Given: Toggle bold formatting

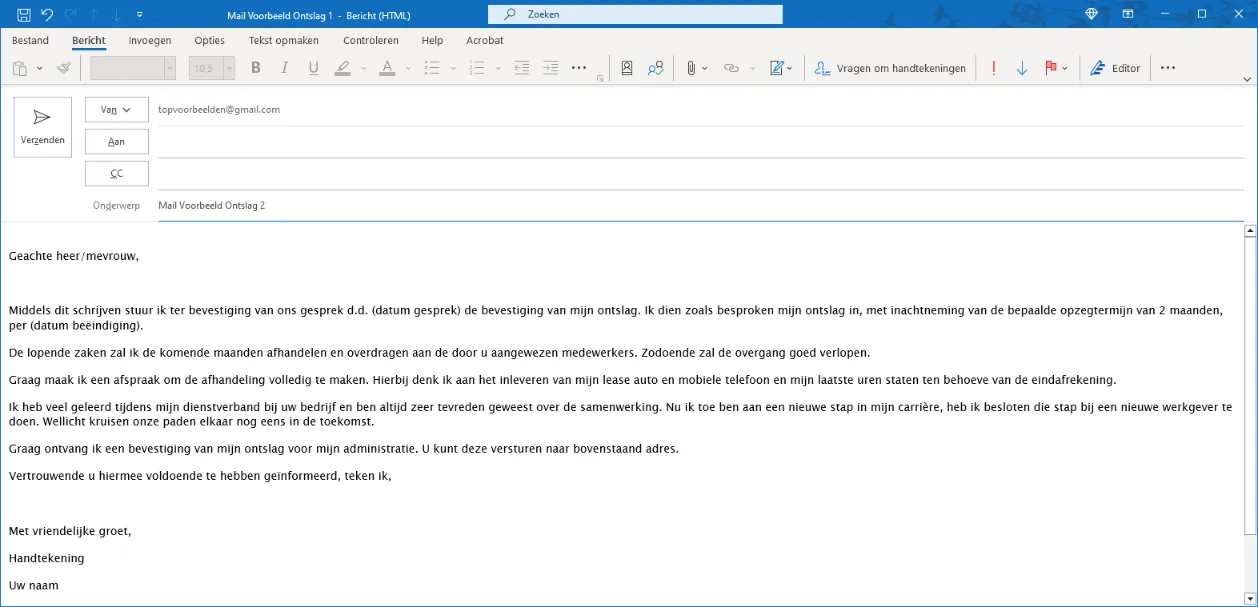Looking at the screenshot, I should tap(255, 67).
